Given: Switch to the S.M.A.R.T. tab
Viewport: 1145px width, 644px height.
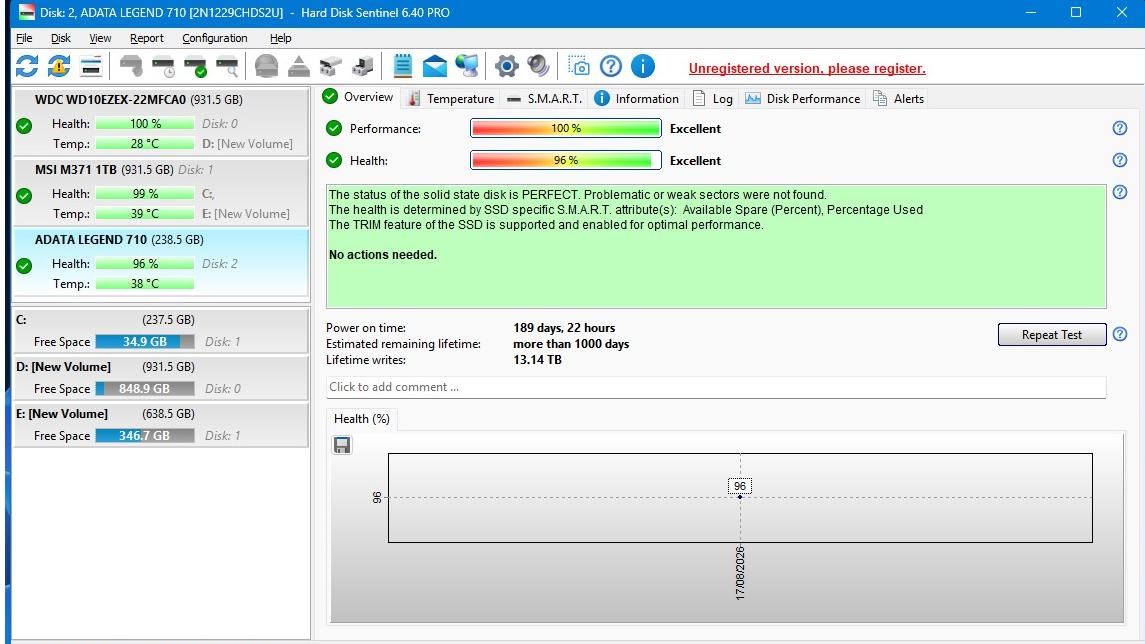Looking at the screenshot, I should [545, 99].
